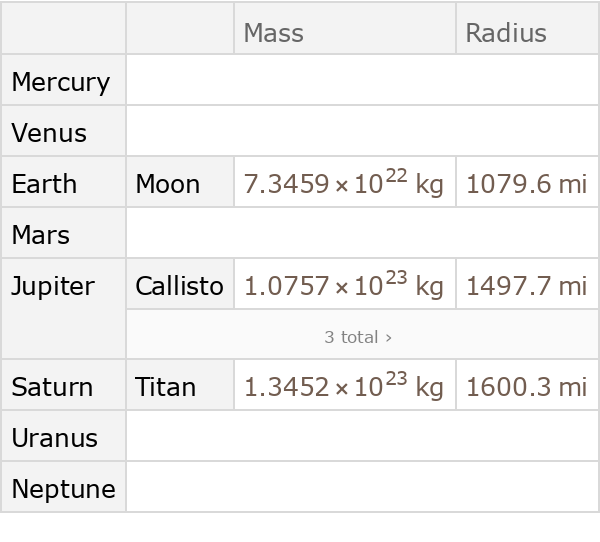This screenshot has height=542, width=600.
Task: Click the Mass column header
Action: [274, 33]
